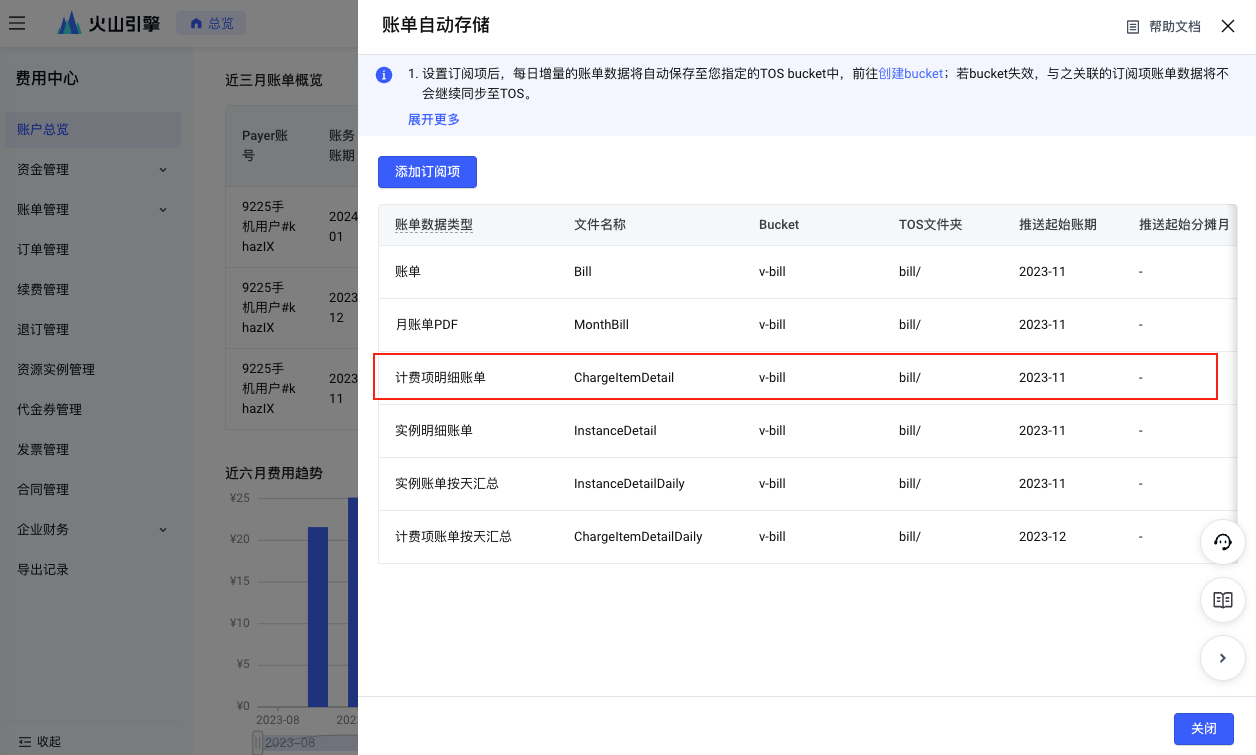Expand the 资金管理 sidebar menu

pos(163,170)
